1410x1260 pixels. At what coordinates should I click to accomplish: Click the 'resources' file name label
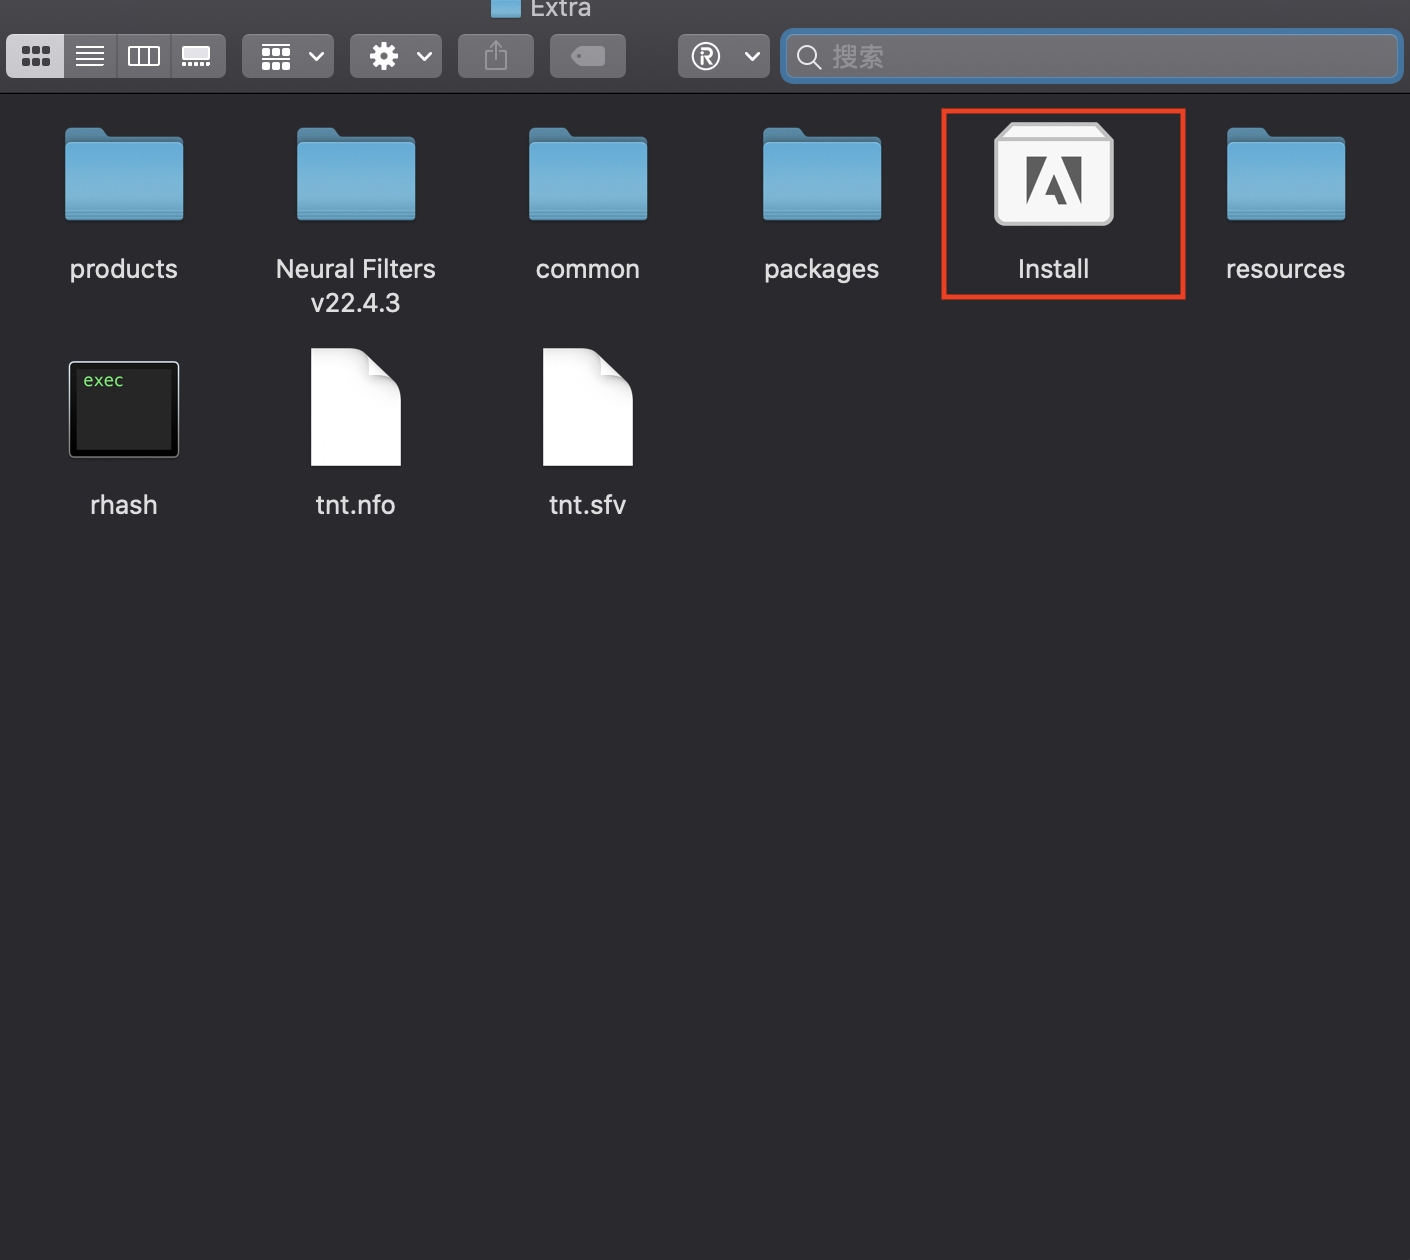click(x=1286, y=269)
